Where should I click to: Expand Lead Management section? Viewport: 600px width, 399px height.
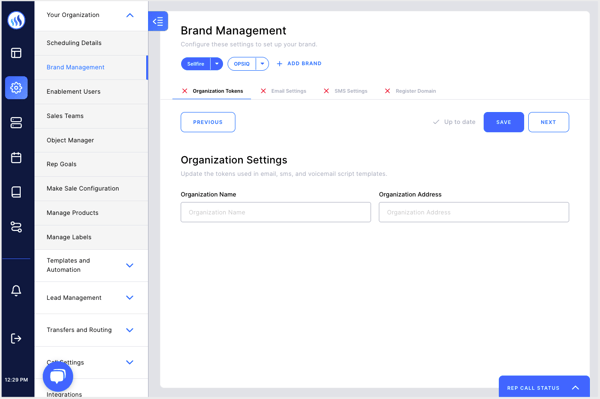pos(130,298)
